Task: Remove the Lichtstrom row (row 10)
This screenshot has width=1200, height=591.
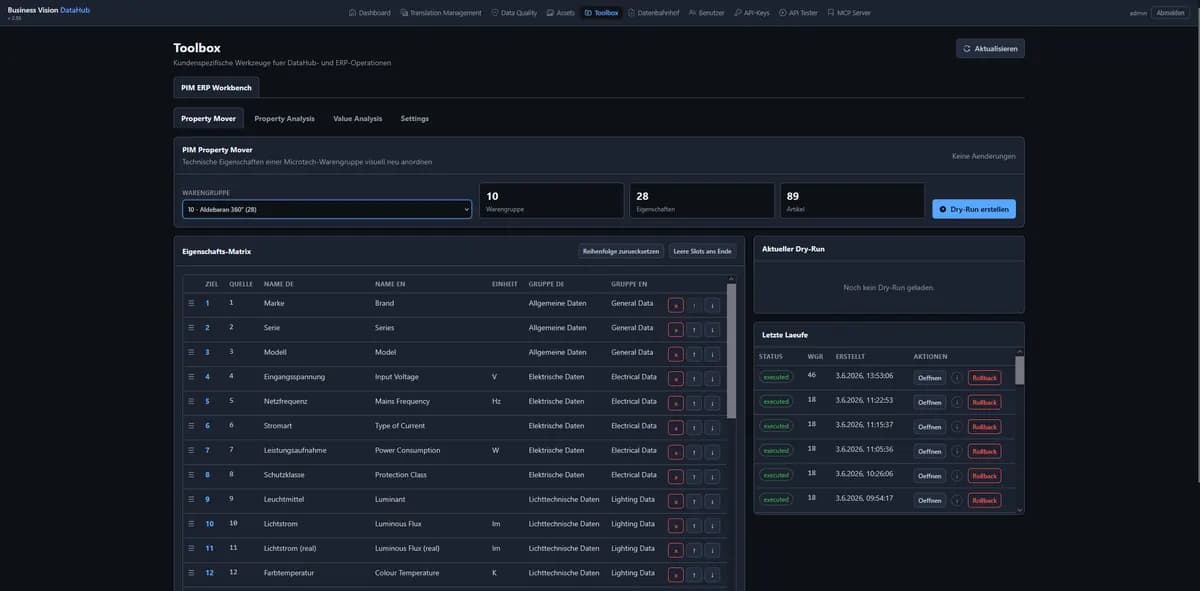Action: (676, 525)
